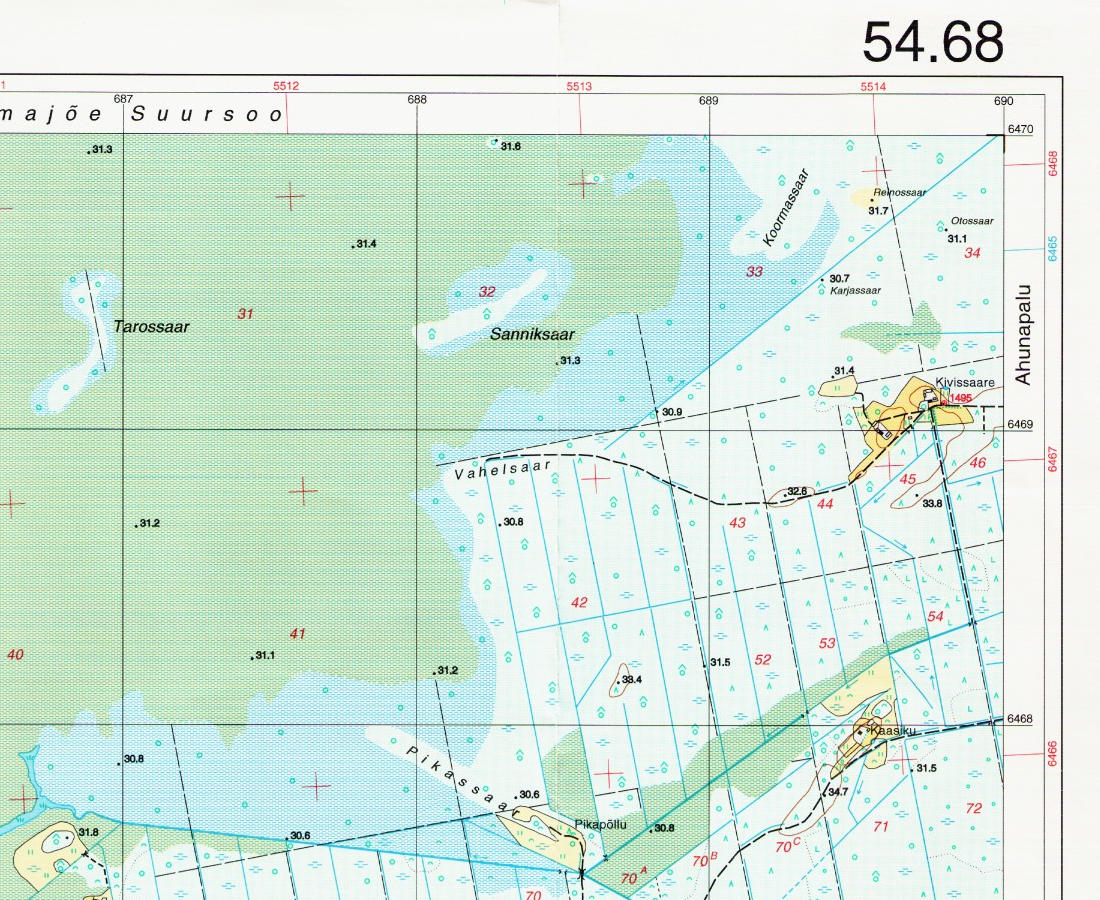Click the 6470 grid coordinate label
This screenshot has width=1100, height=900.
[1020, 129]
